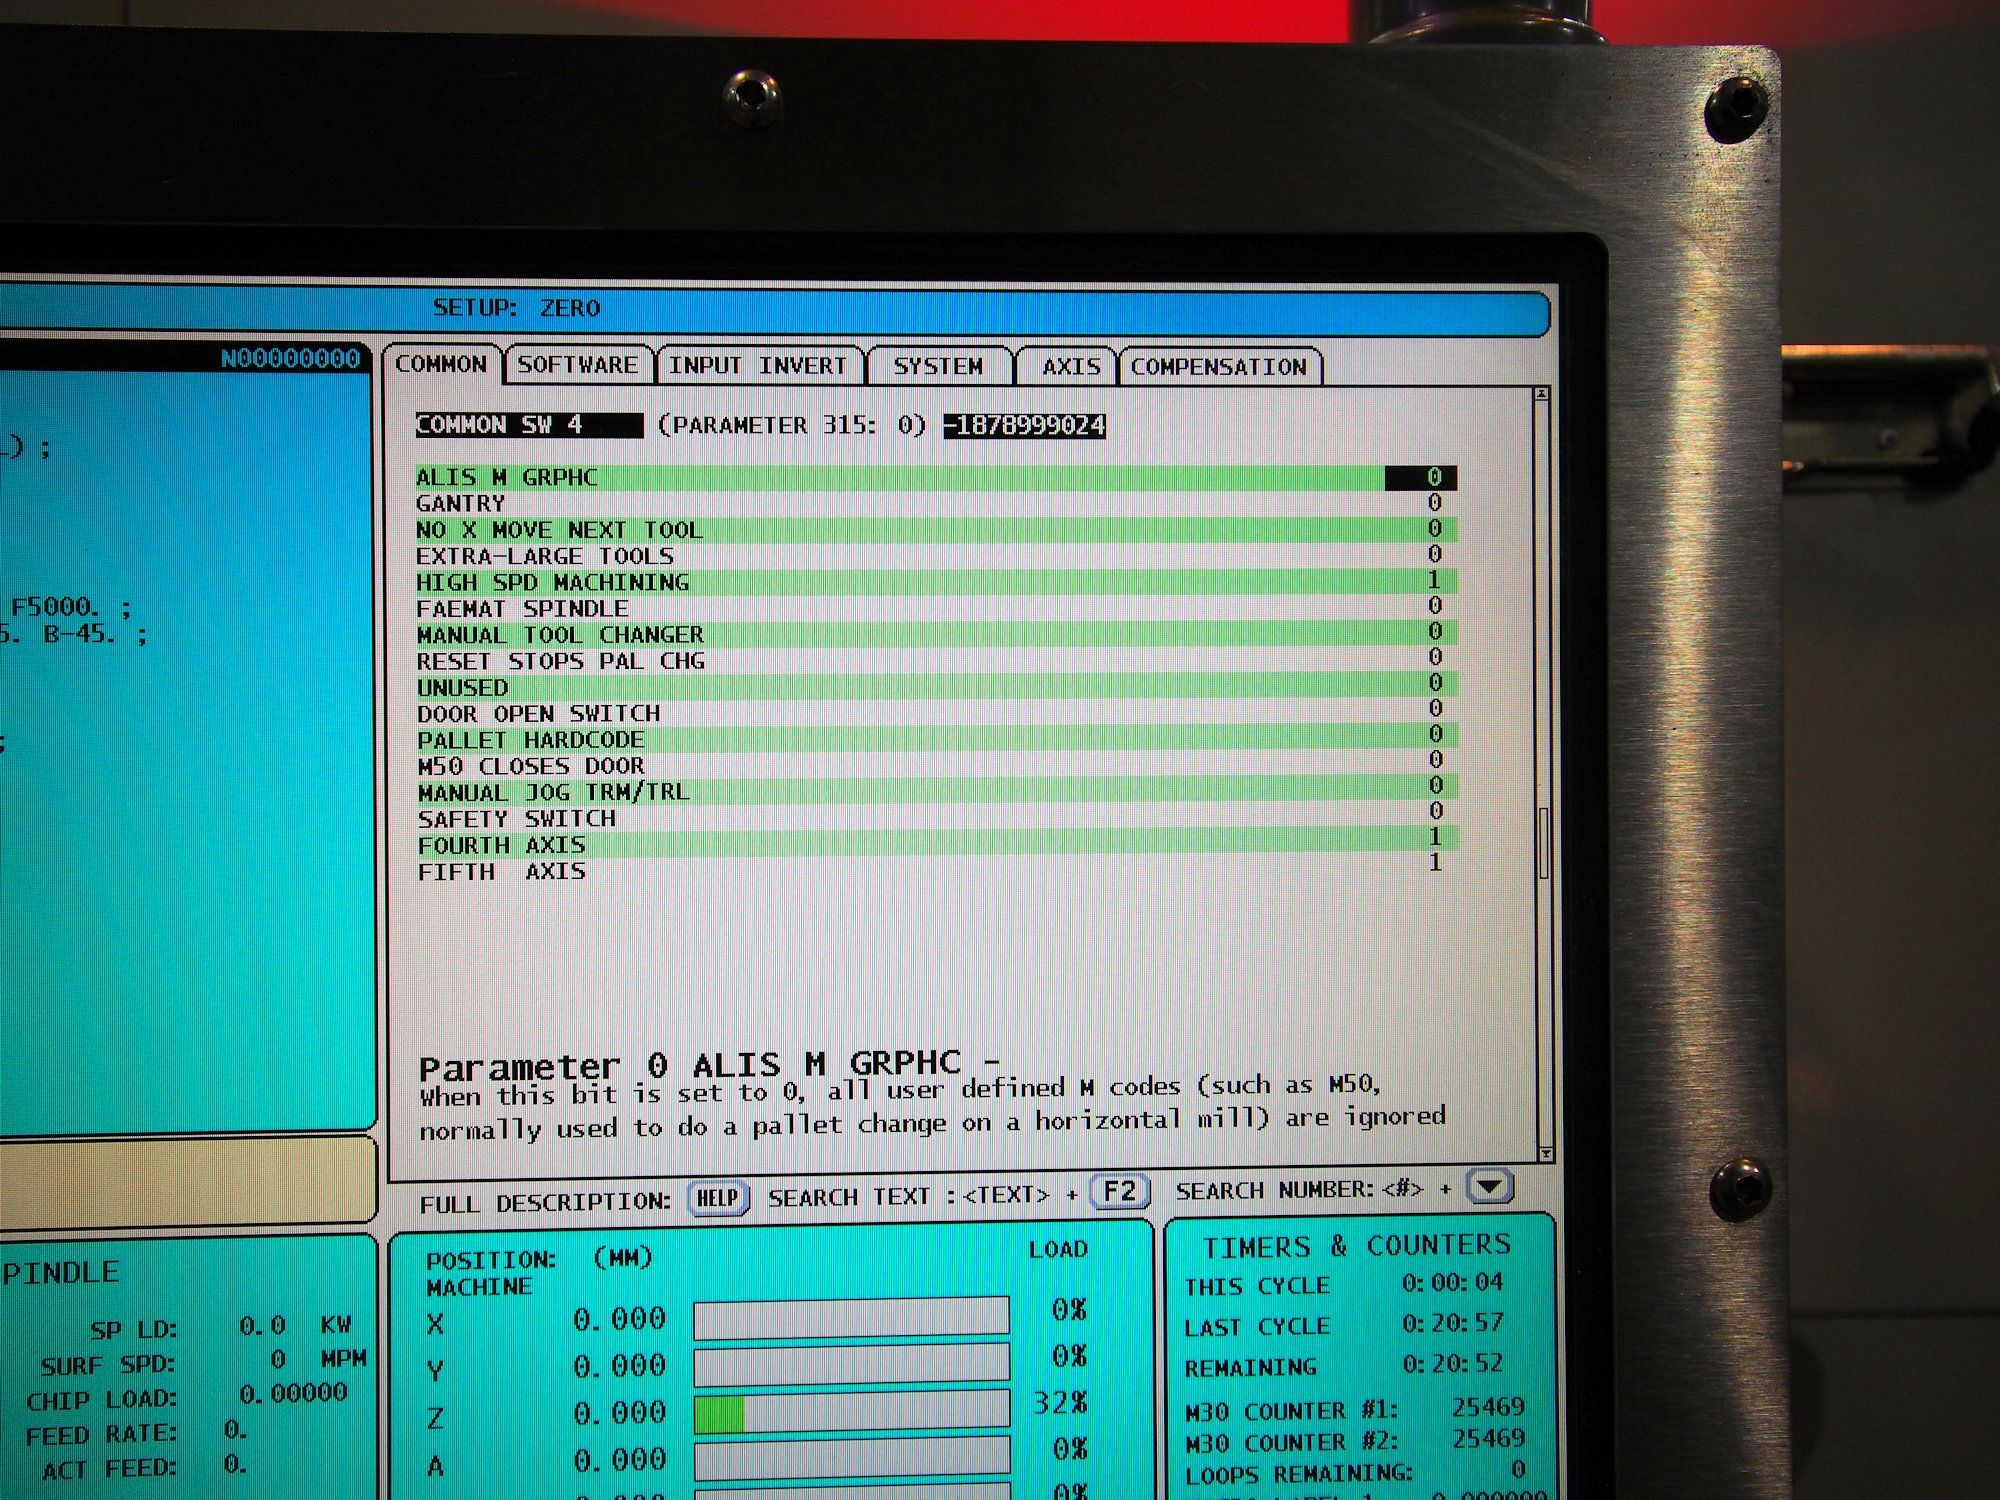
Task: Click the Z axis load bar
Action: pos(851,1414)
